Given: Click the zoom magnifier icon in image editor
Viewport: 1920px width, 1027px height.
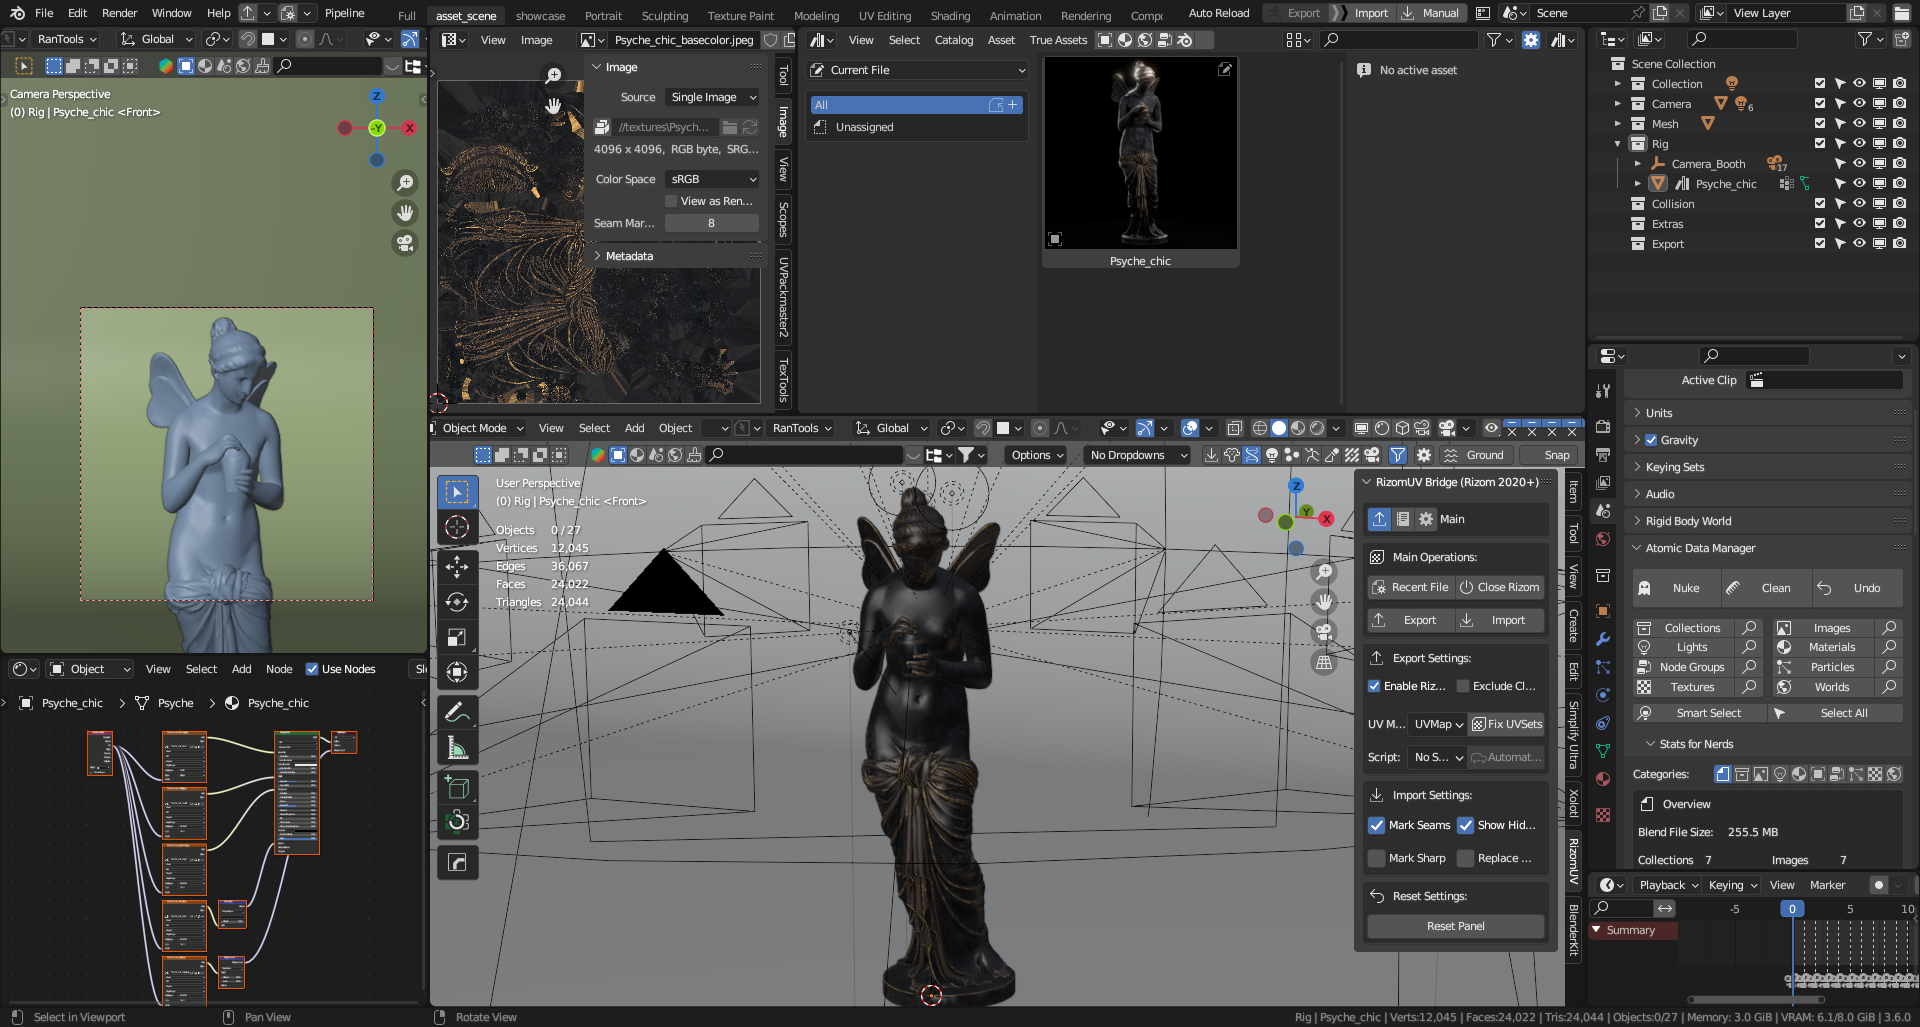Looking at the screenshot, I should [553, 76].
